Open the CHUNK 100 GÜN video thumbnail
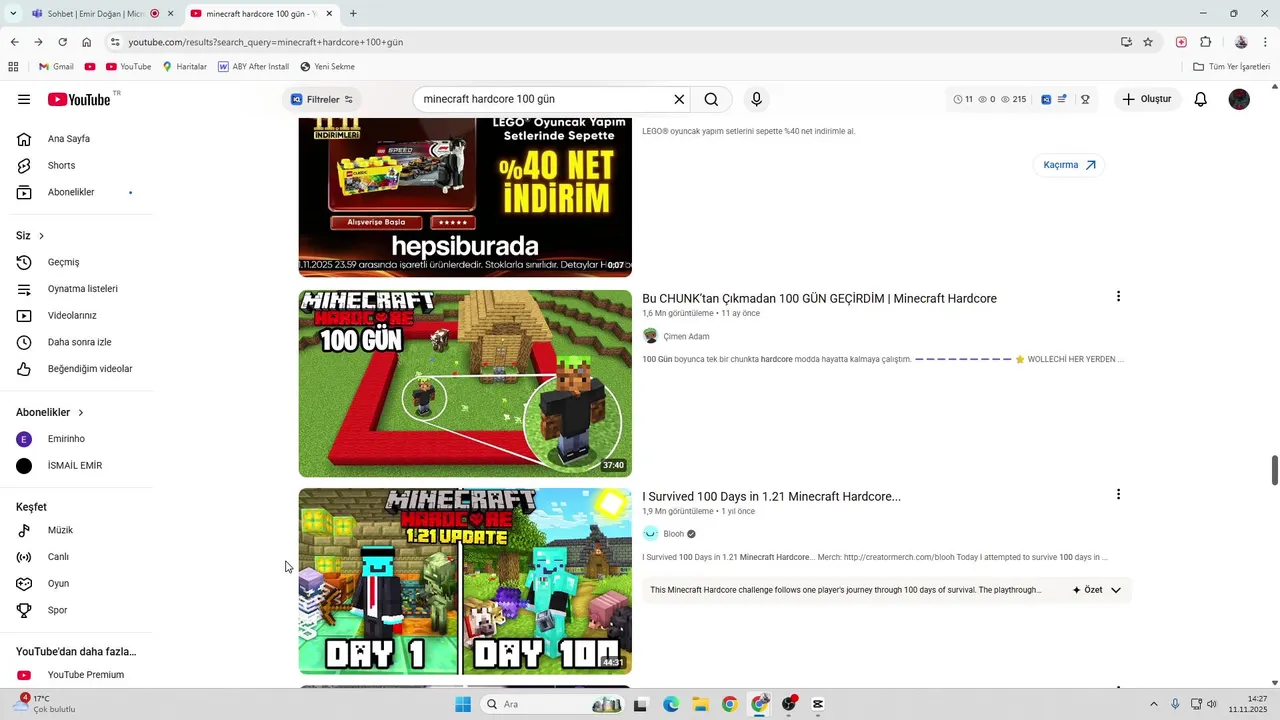 (x=465, y=383)
